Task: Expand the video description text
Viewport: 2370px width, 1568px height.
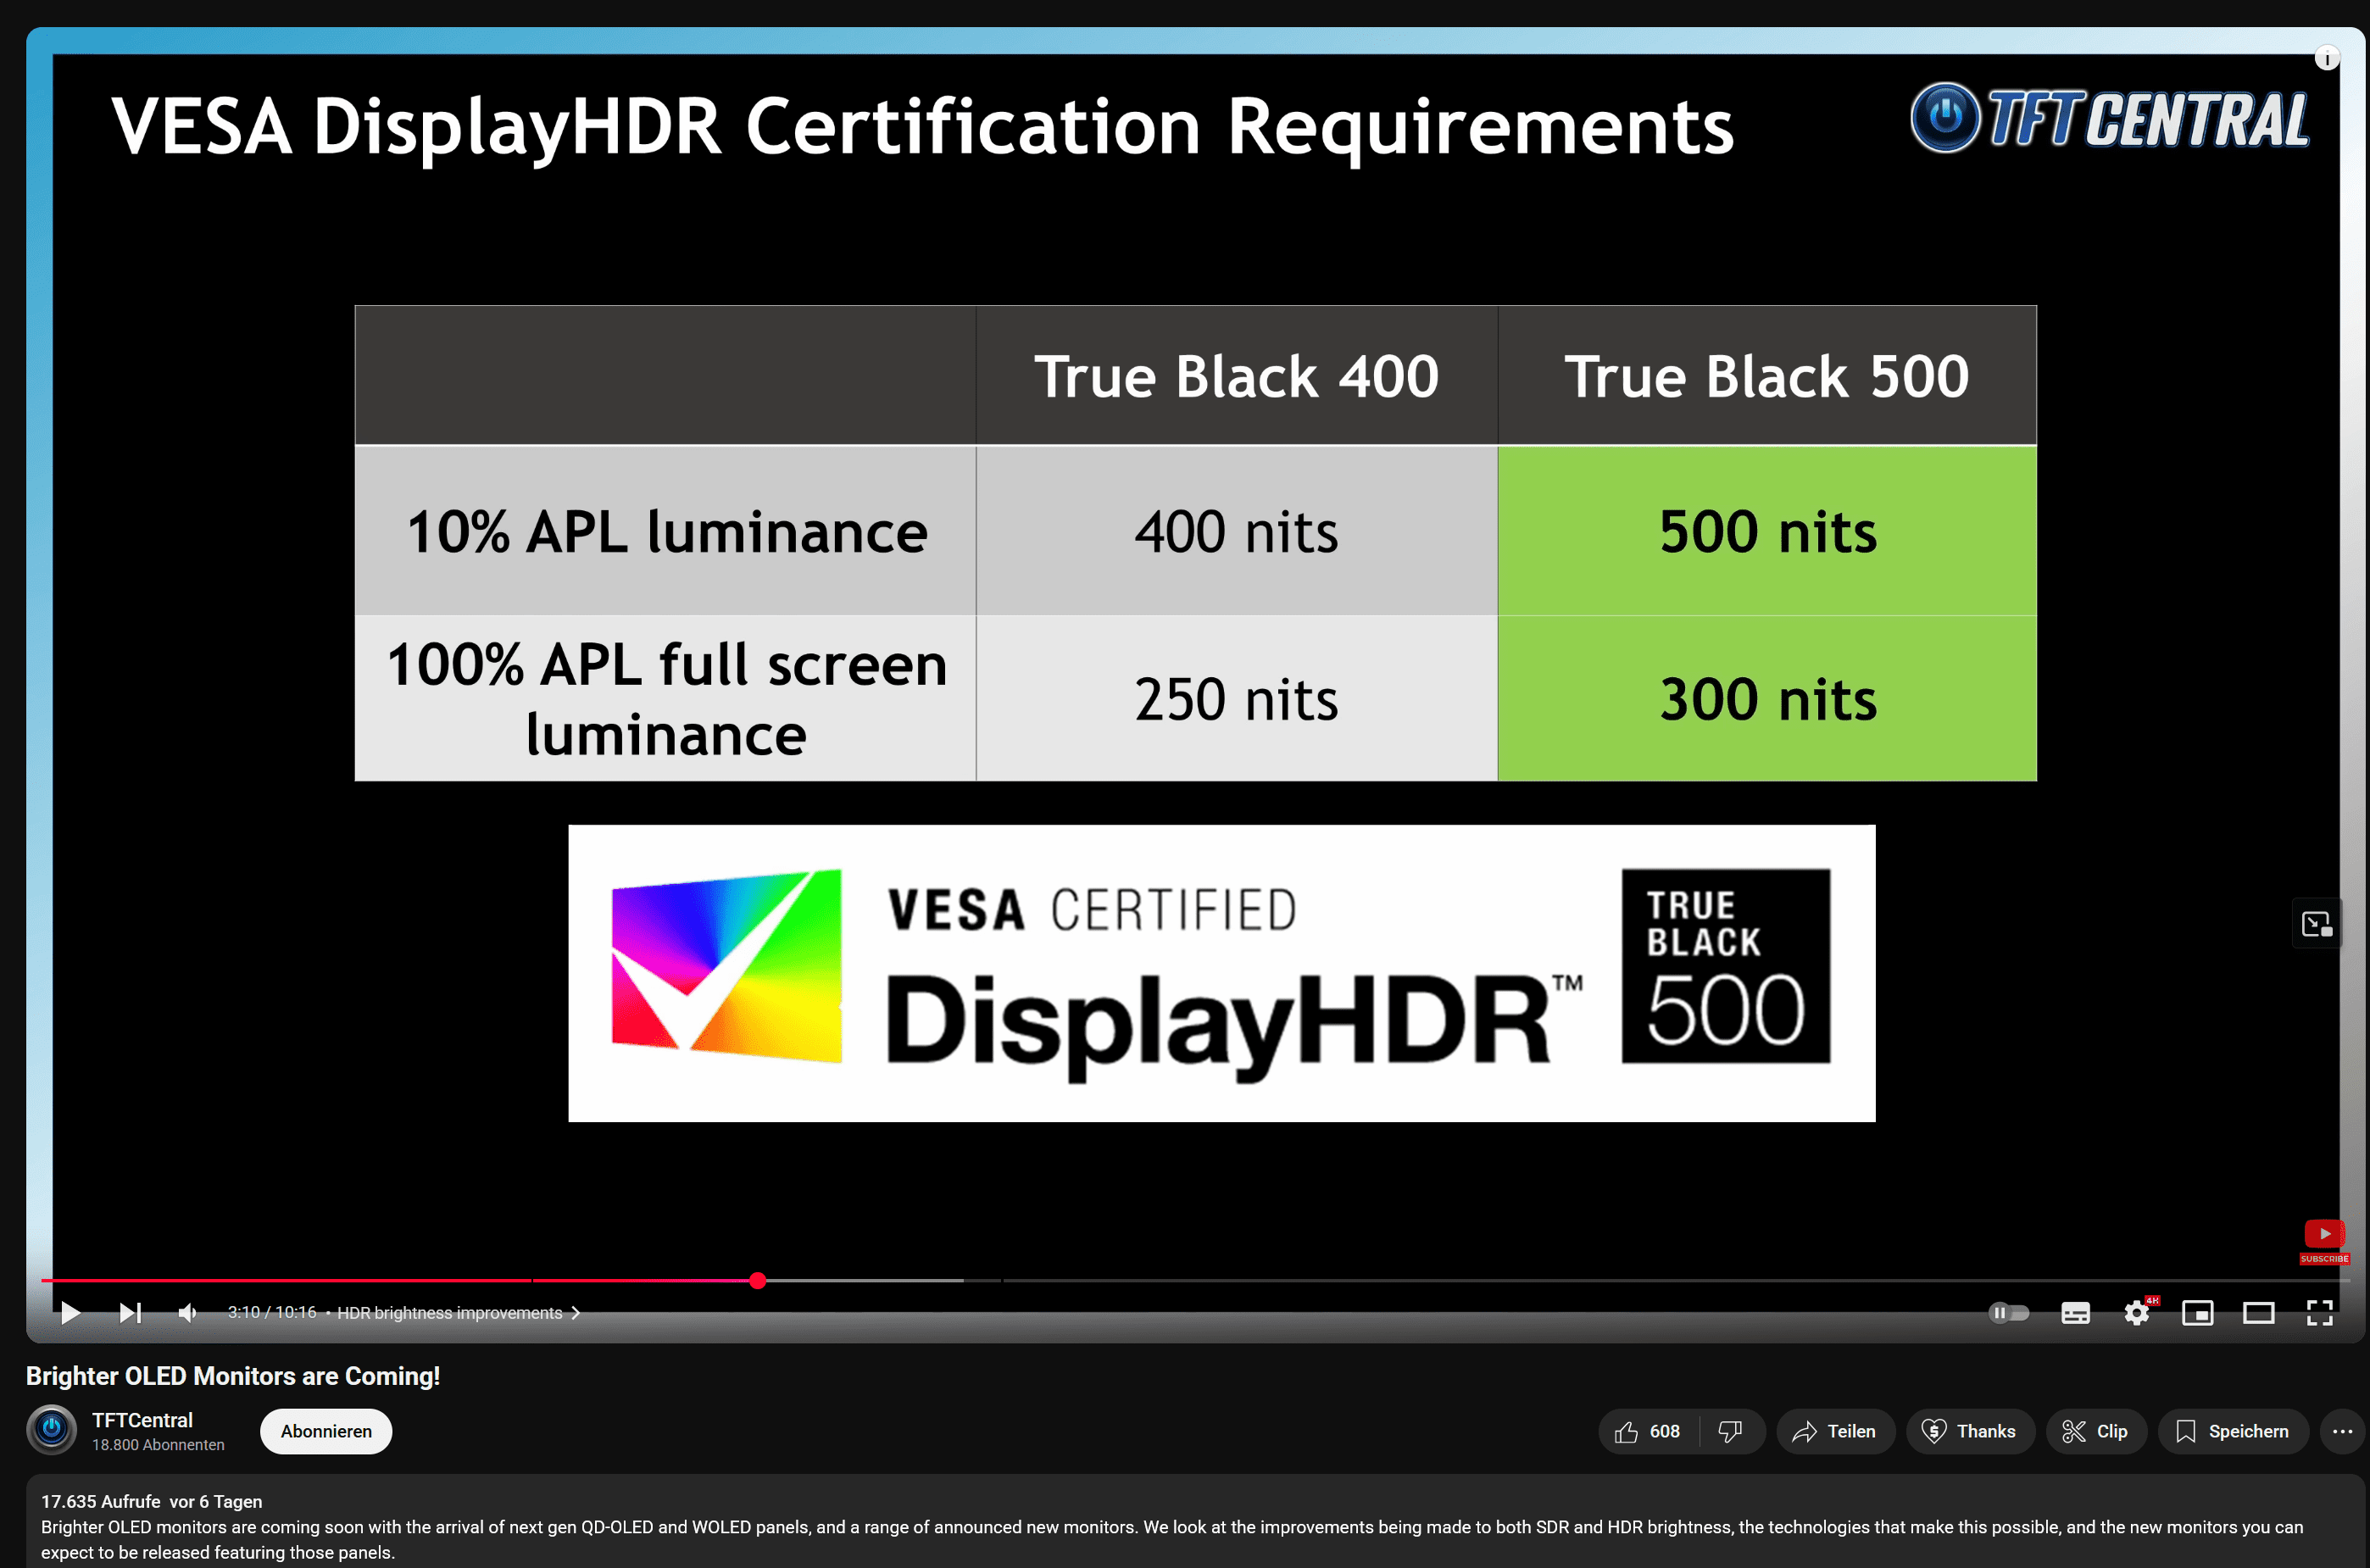Action: (1171, 1539)
